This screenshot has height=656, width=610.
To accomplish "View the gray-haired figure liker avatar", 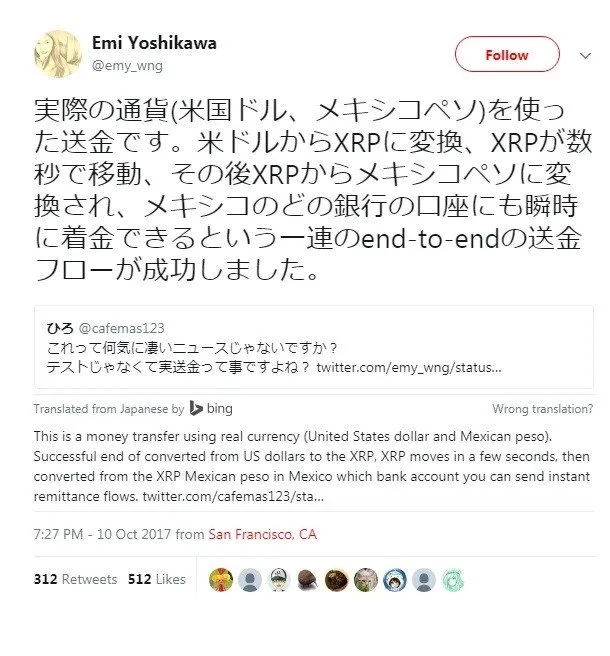I will pyautogui.click(x=366, y=580).
